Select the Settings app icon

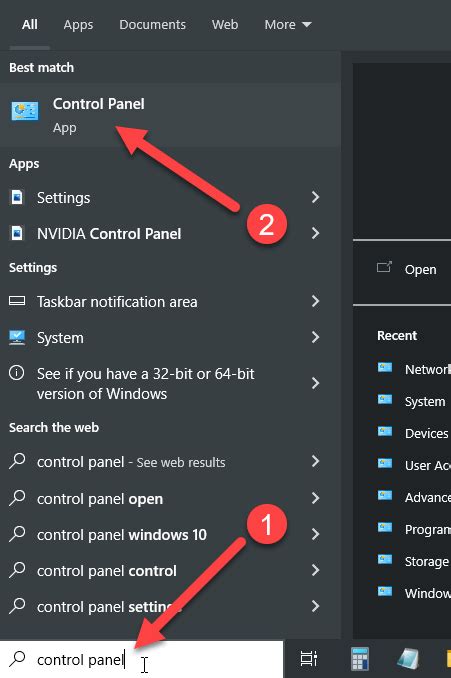[x=17, y=197]
